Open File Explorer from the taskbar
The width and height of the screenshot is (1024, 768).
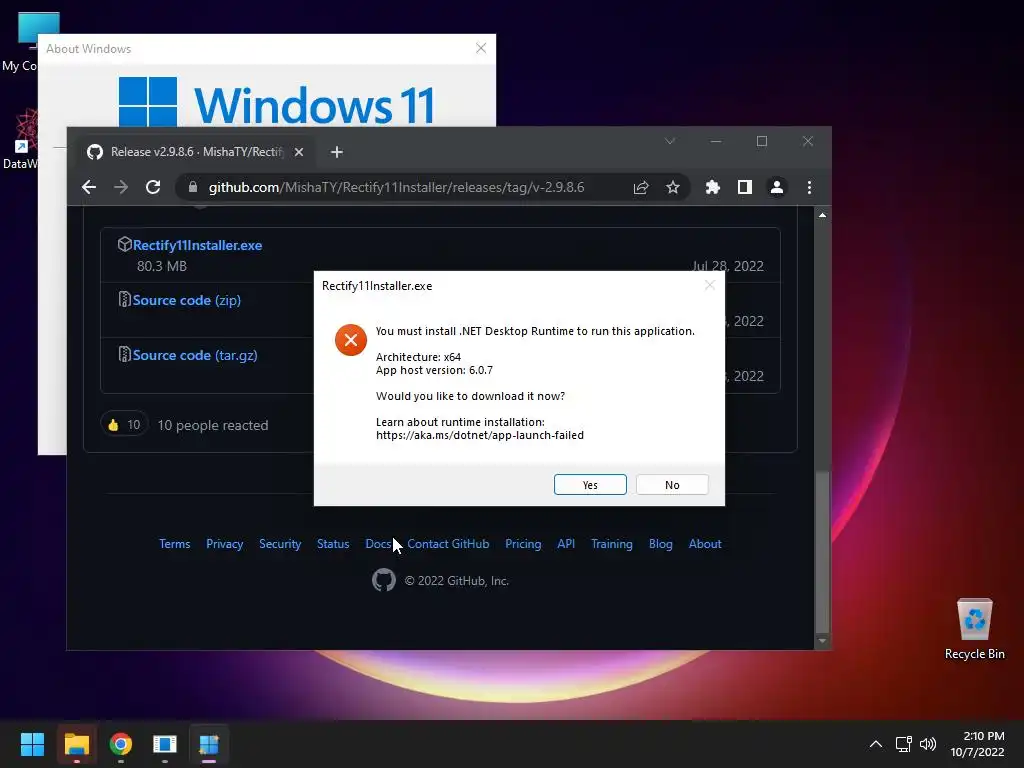(76, 744)
